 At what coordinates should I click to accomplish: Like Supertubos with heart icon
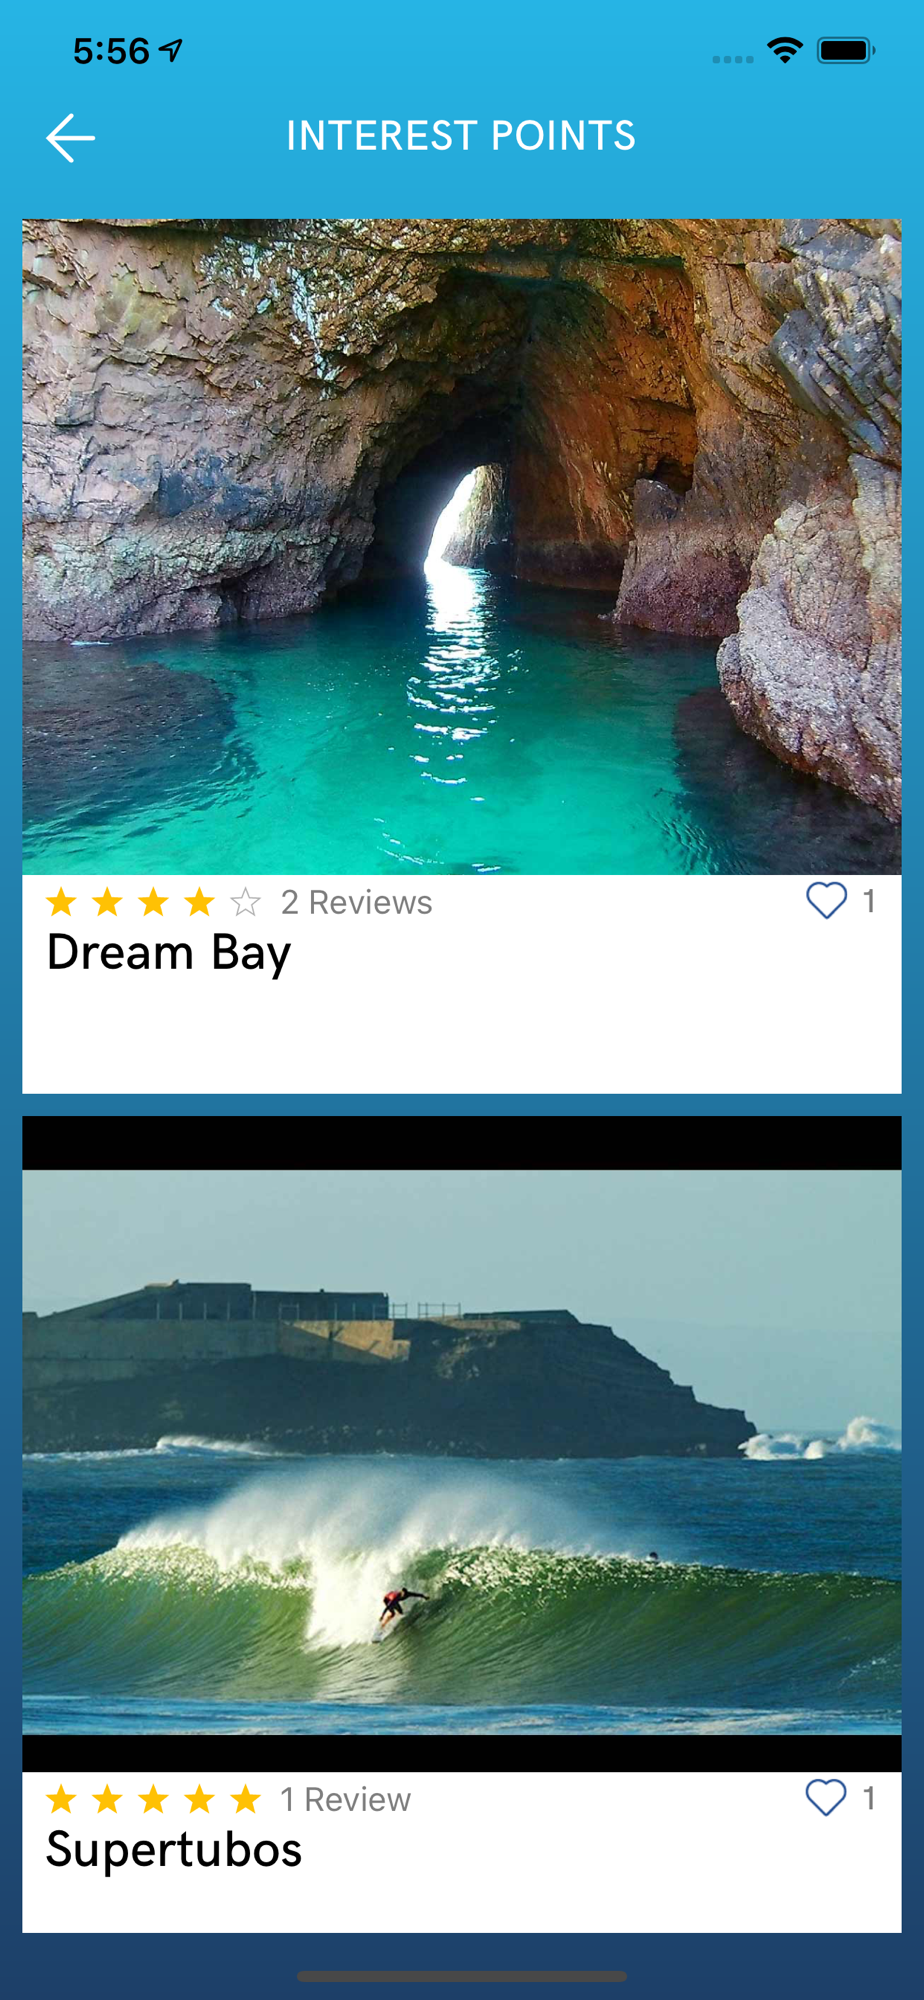(x=826, y=1797)
